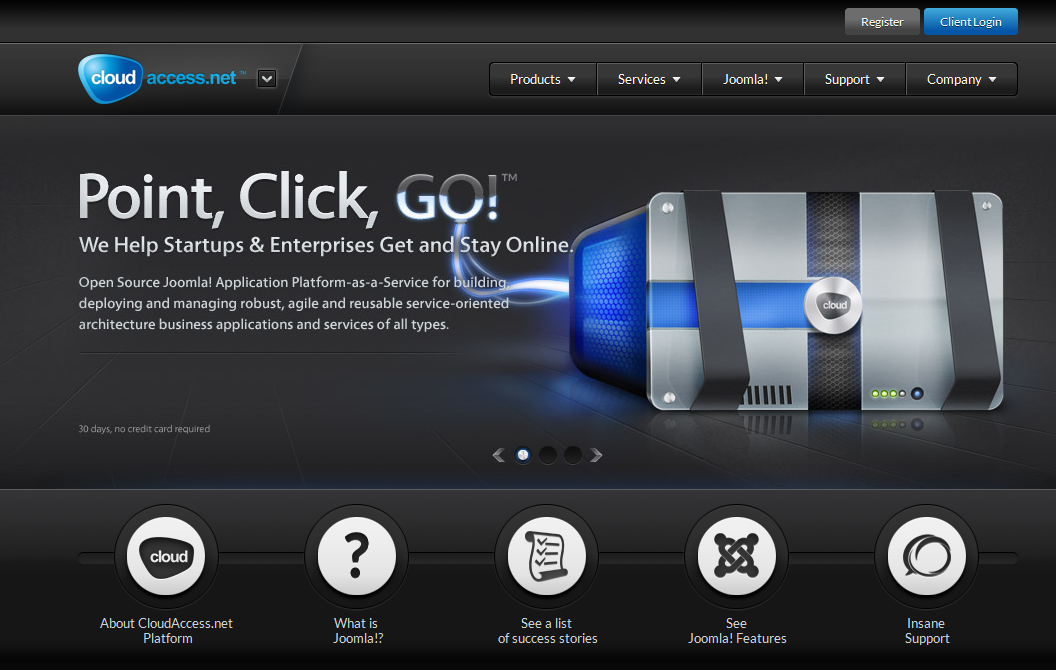Open the Joomla! menu

(x=752, y=79)
